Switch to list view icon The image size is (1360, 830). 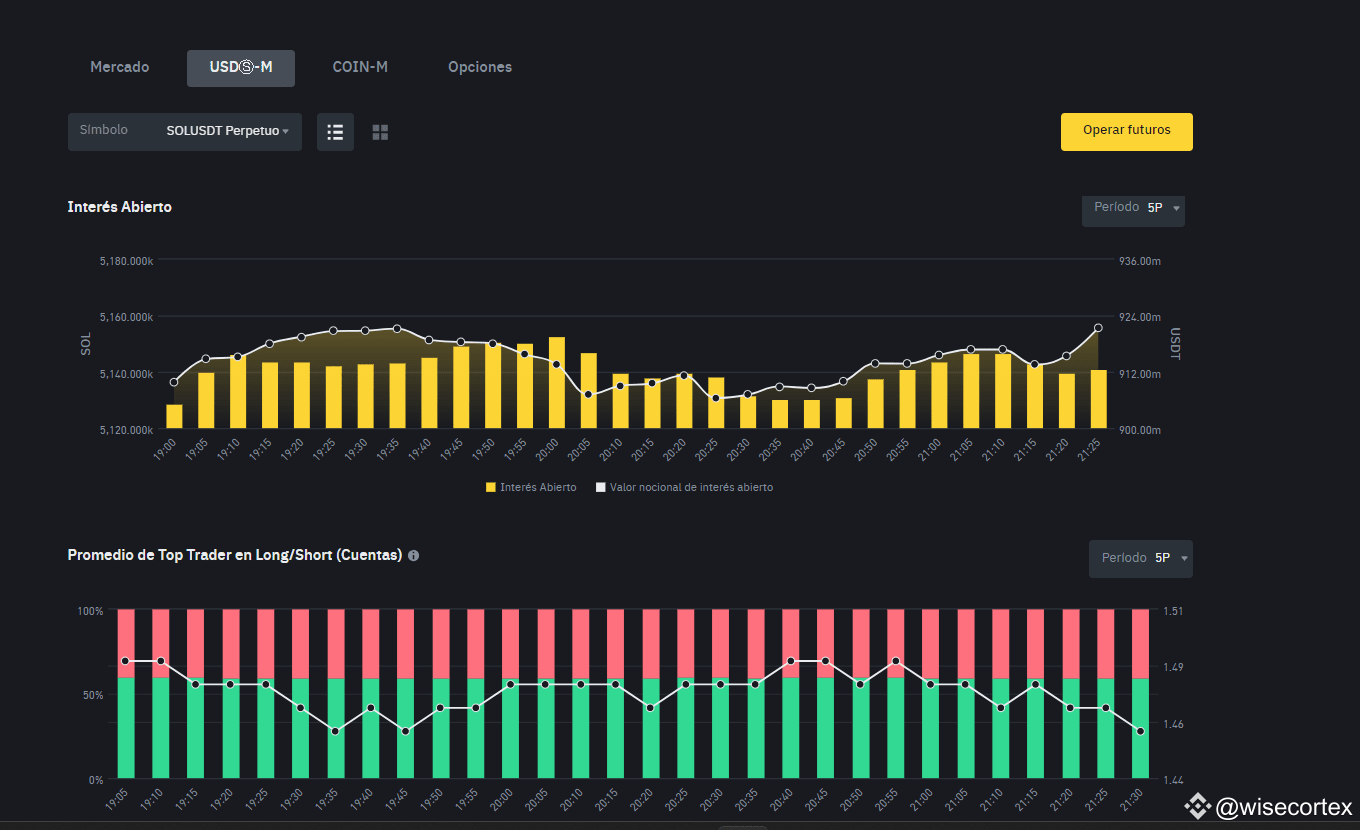click(335, 132)
